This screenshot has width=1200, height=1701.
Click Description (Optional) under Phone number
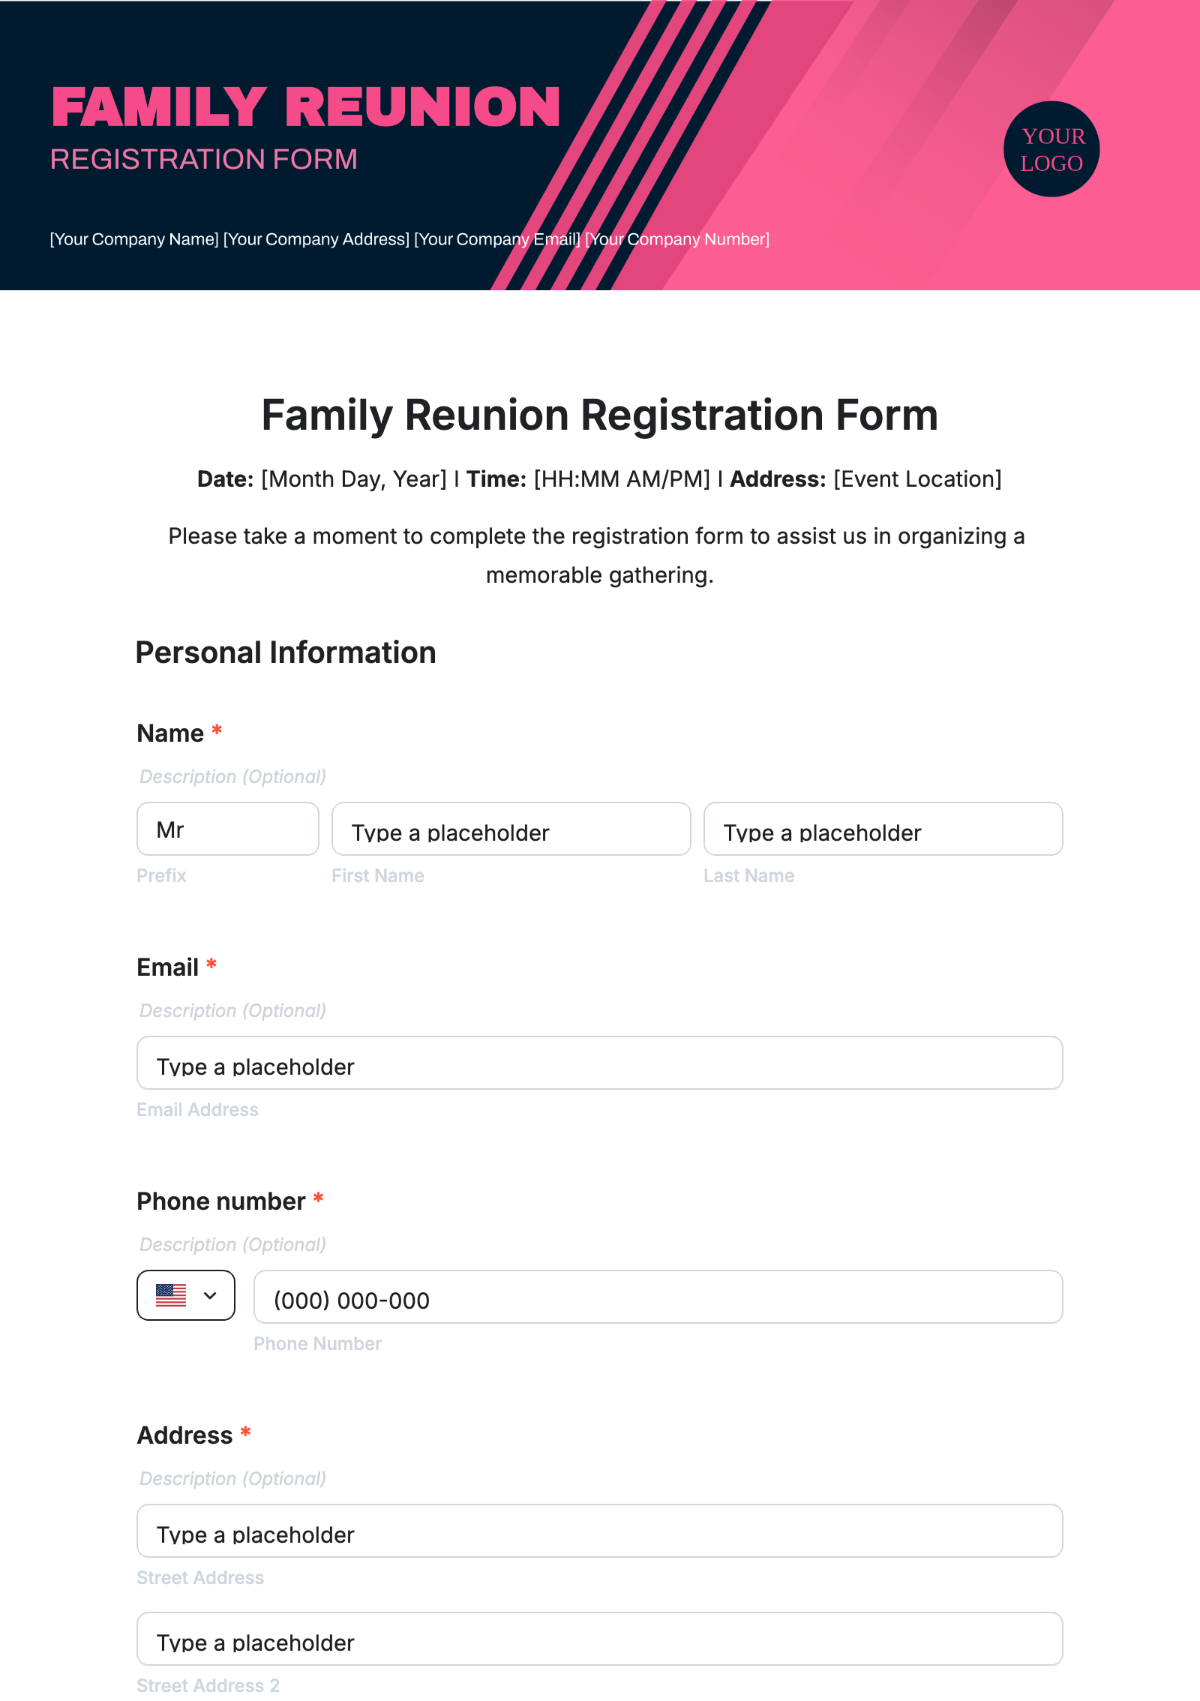point(233,1245)
